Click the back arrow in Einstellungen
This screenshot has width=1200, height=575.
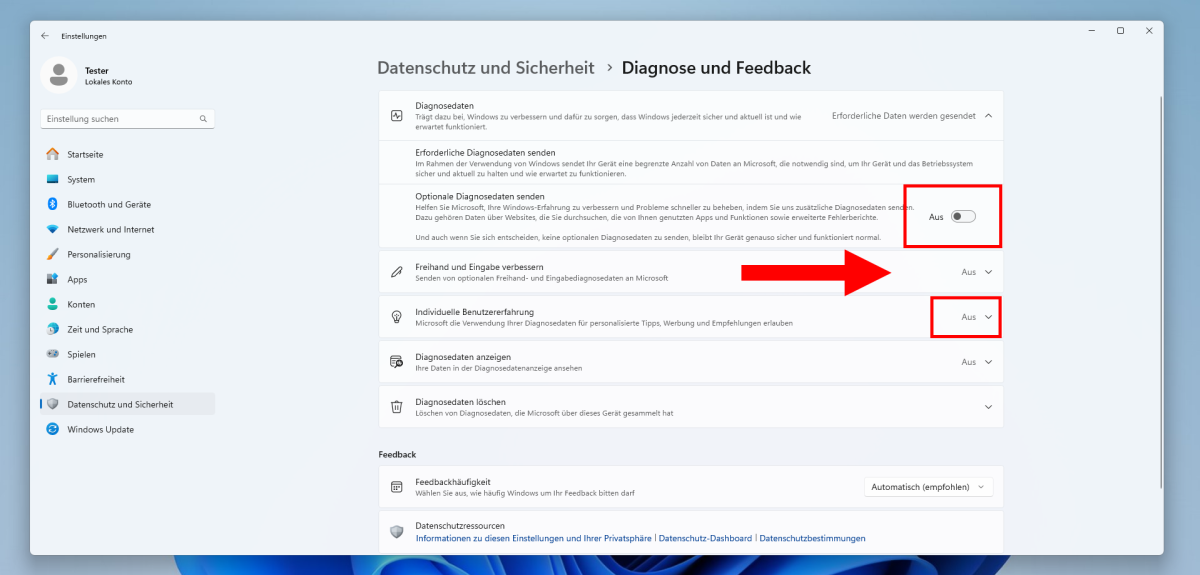click(x=44, y=36)
